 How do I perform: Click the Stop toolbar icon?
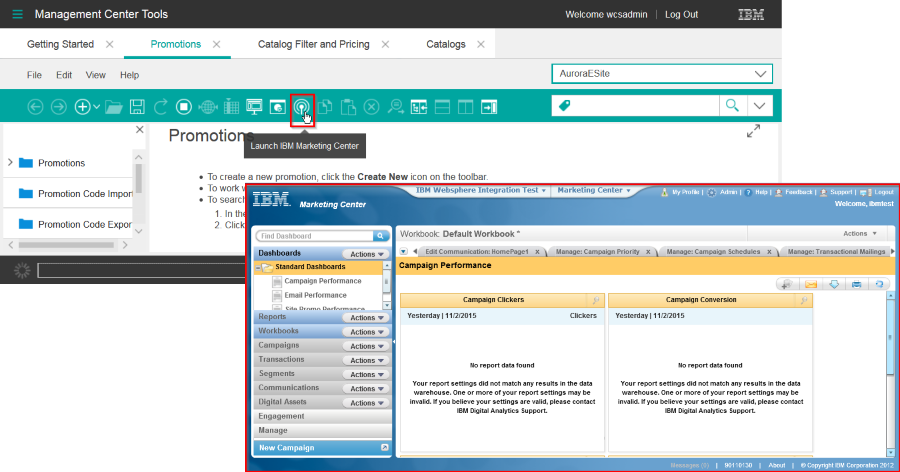[184, 107]
